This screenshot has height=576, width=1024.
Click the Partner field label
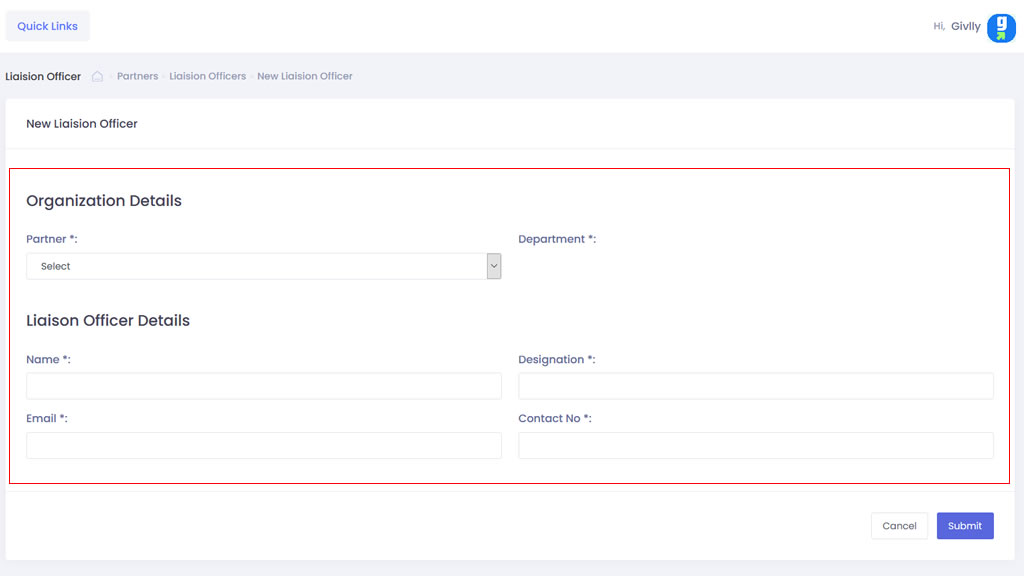tap(51, 239)
